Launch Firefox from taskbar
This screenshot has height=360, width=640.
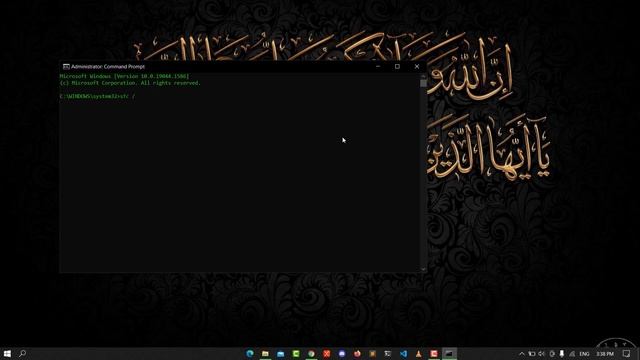pos(357,353)
